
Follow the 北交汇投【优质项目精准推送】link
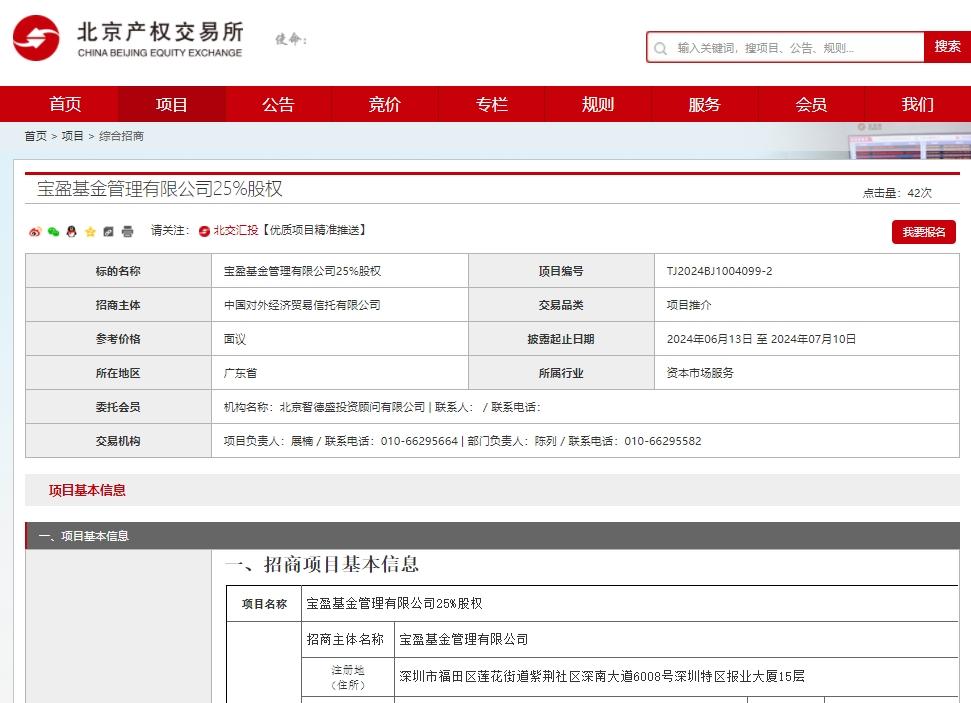(290, 231)
